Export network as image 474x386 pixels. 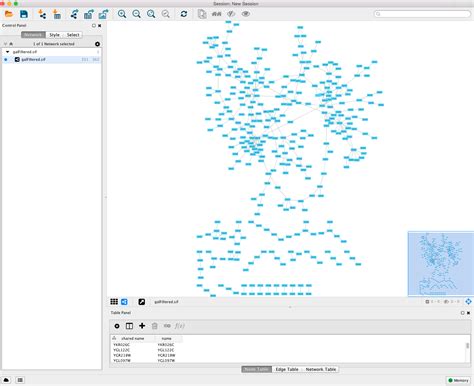pos(103,14)
